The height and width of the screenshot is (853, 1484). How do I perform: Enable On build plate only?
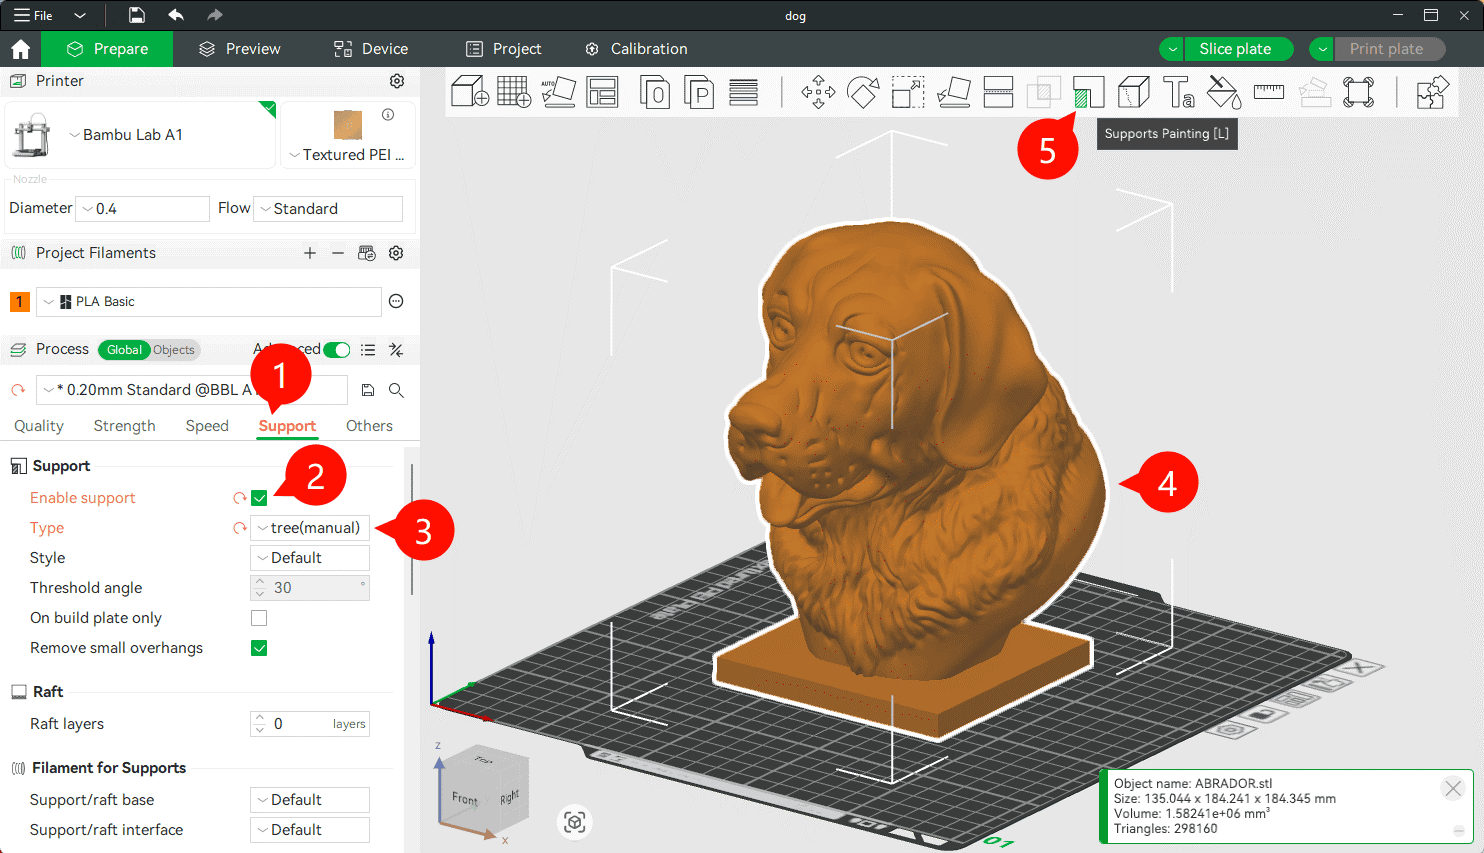point(259,618)
